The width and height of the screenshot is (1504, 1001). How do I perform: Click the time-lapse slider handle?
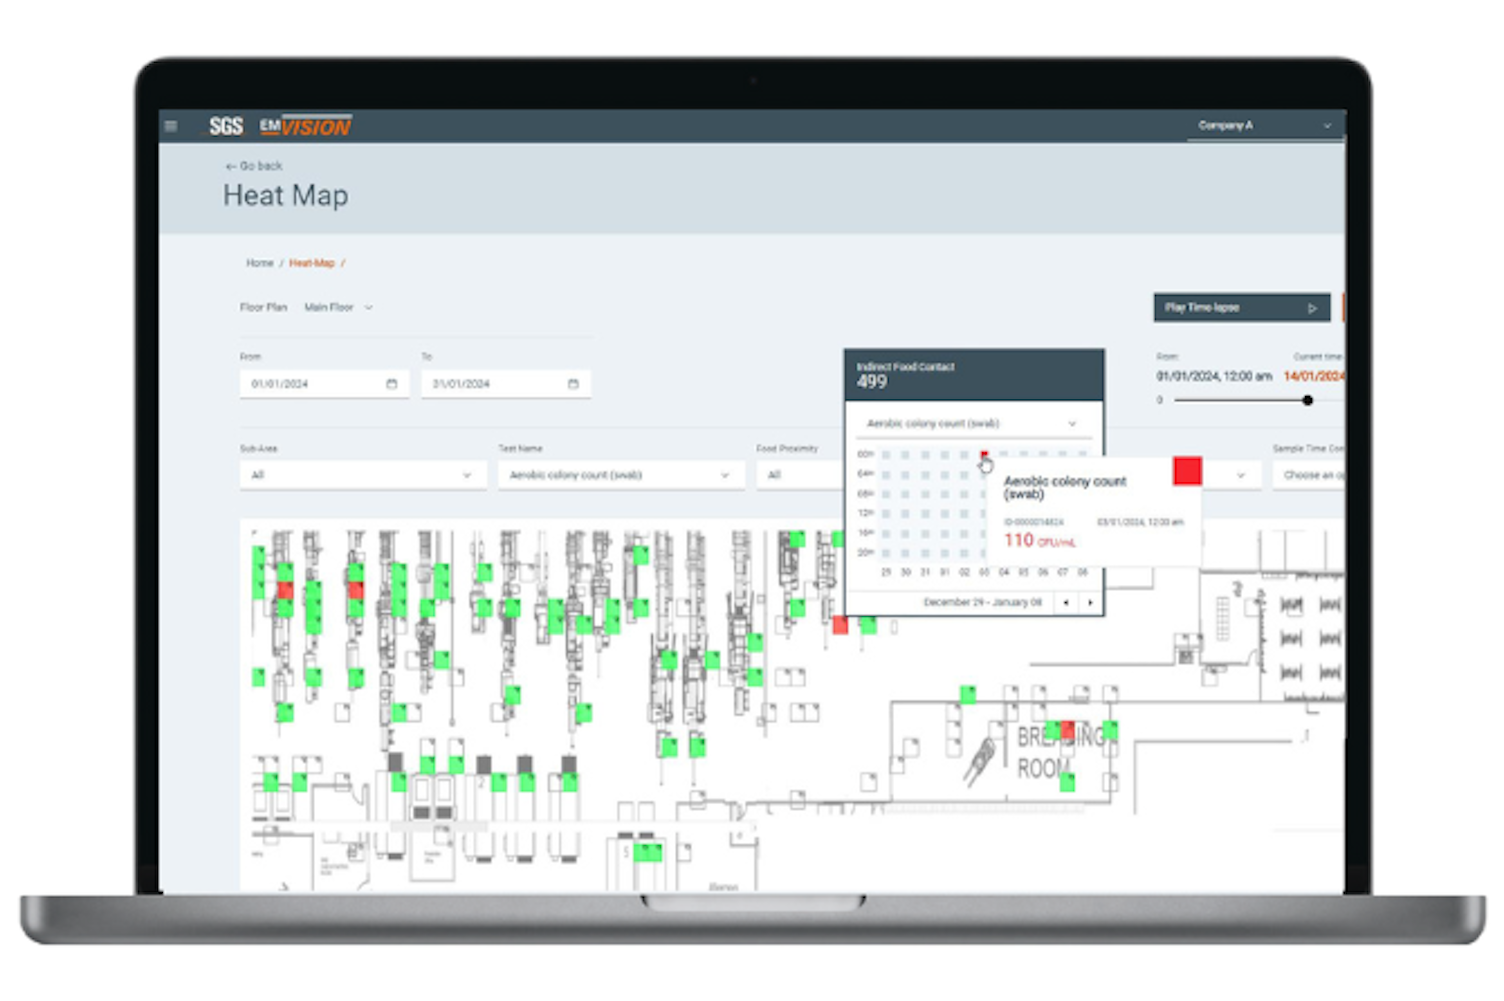coord(1307,400)
